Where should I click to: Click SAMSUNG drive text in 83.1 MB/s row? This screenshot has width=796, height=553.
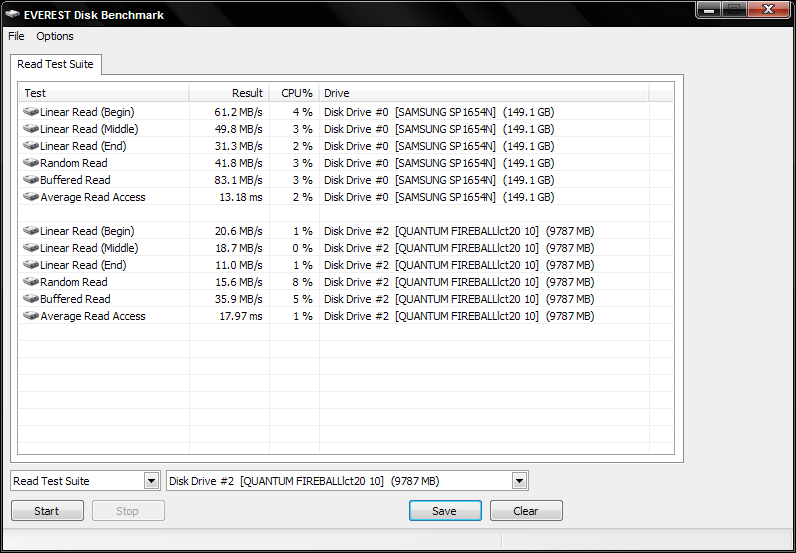439,180
